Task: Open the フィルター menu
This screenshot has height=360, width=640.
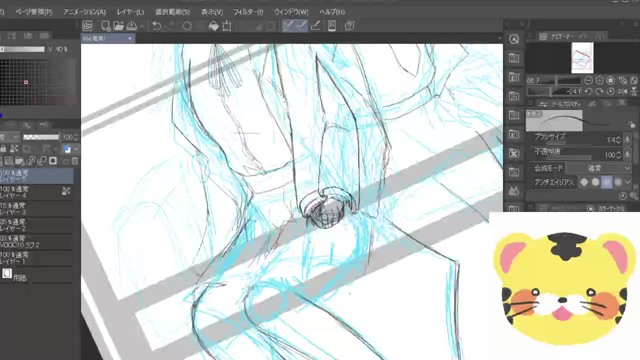Action: [x=248, y=12]
